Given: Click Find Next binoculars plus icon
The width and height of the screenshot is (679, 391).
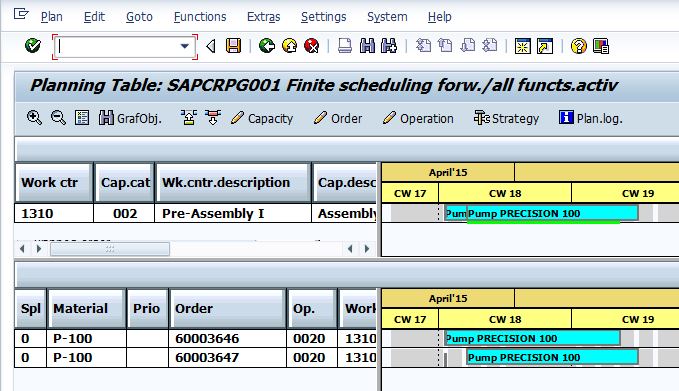Looking at the screenshot, I should pos(389,45).
